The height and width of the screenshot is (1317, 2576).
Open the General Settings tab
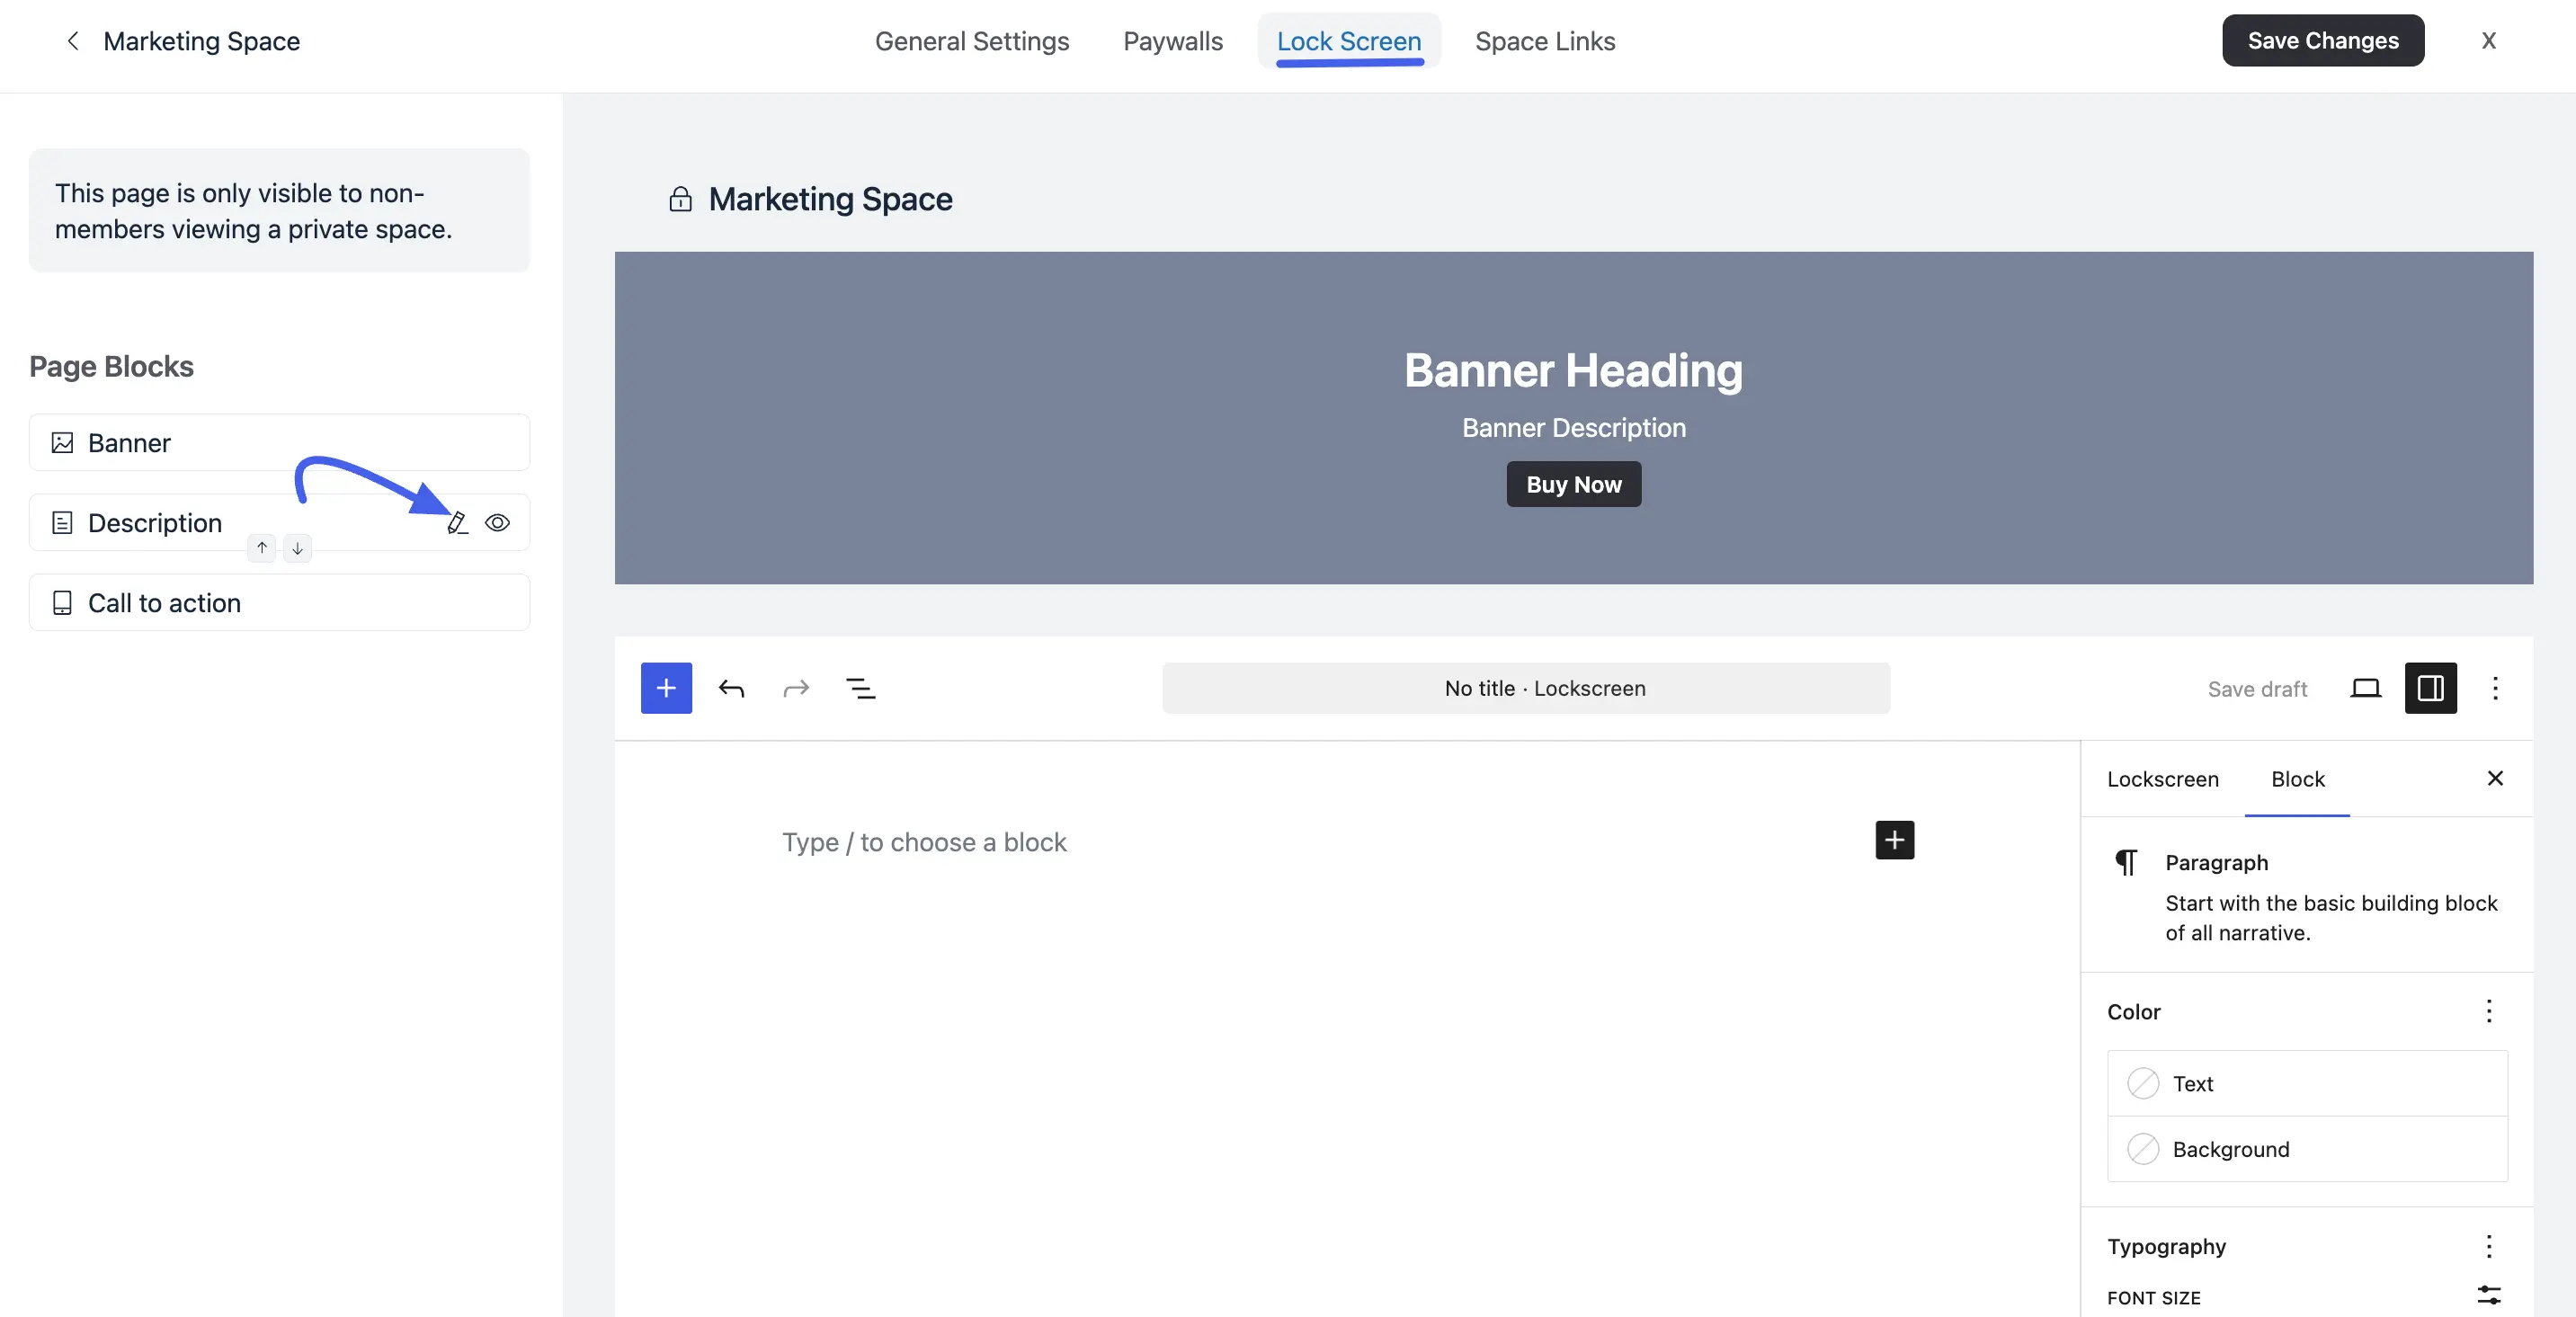[971, 41]
